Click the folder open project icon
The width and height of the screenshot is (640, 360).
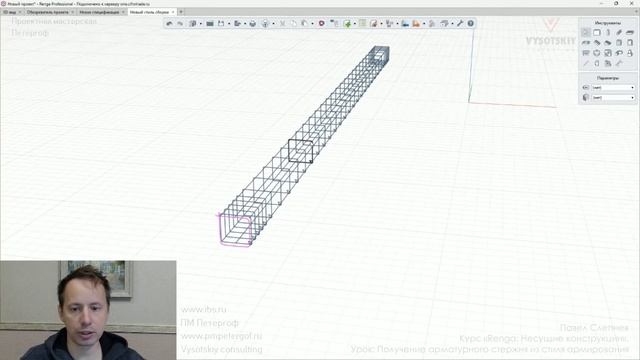point(210,24)
